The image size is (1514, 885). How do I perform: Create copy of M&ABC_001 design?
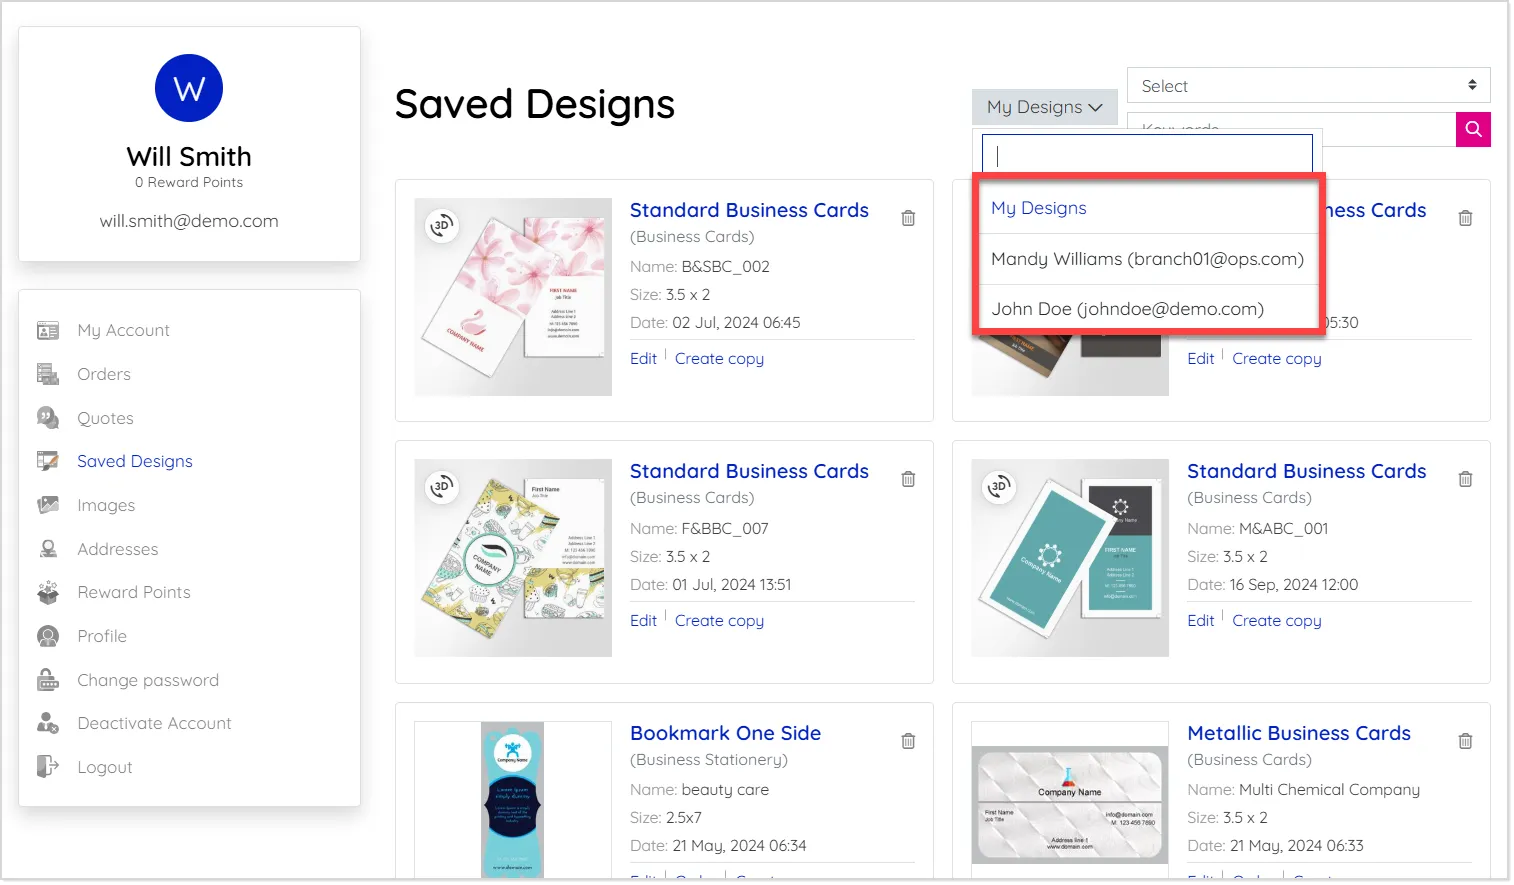pyautogui.click(x=1276, y=621)
